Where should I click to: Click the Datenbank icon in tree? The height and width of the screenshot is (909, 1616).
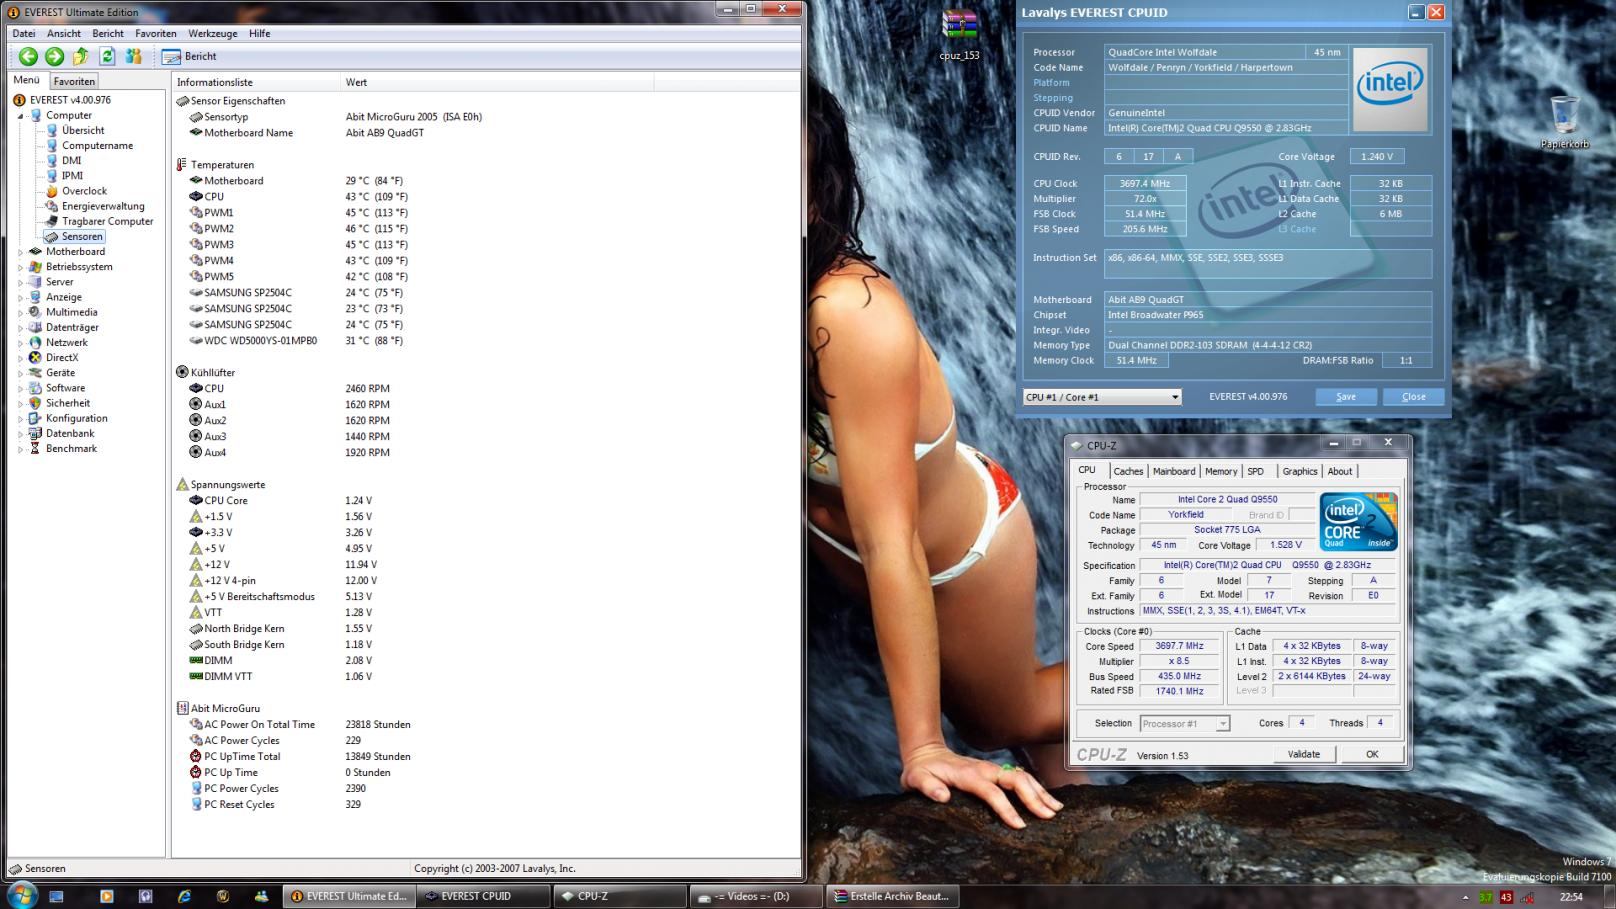point(35,434)
